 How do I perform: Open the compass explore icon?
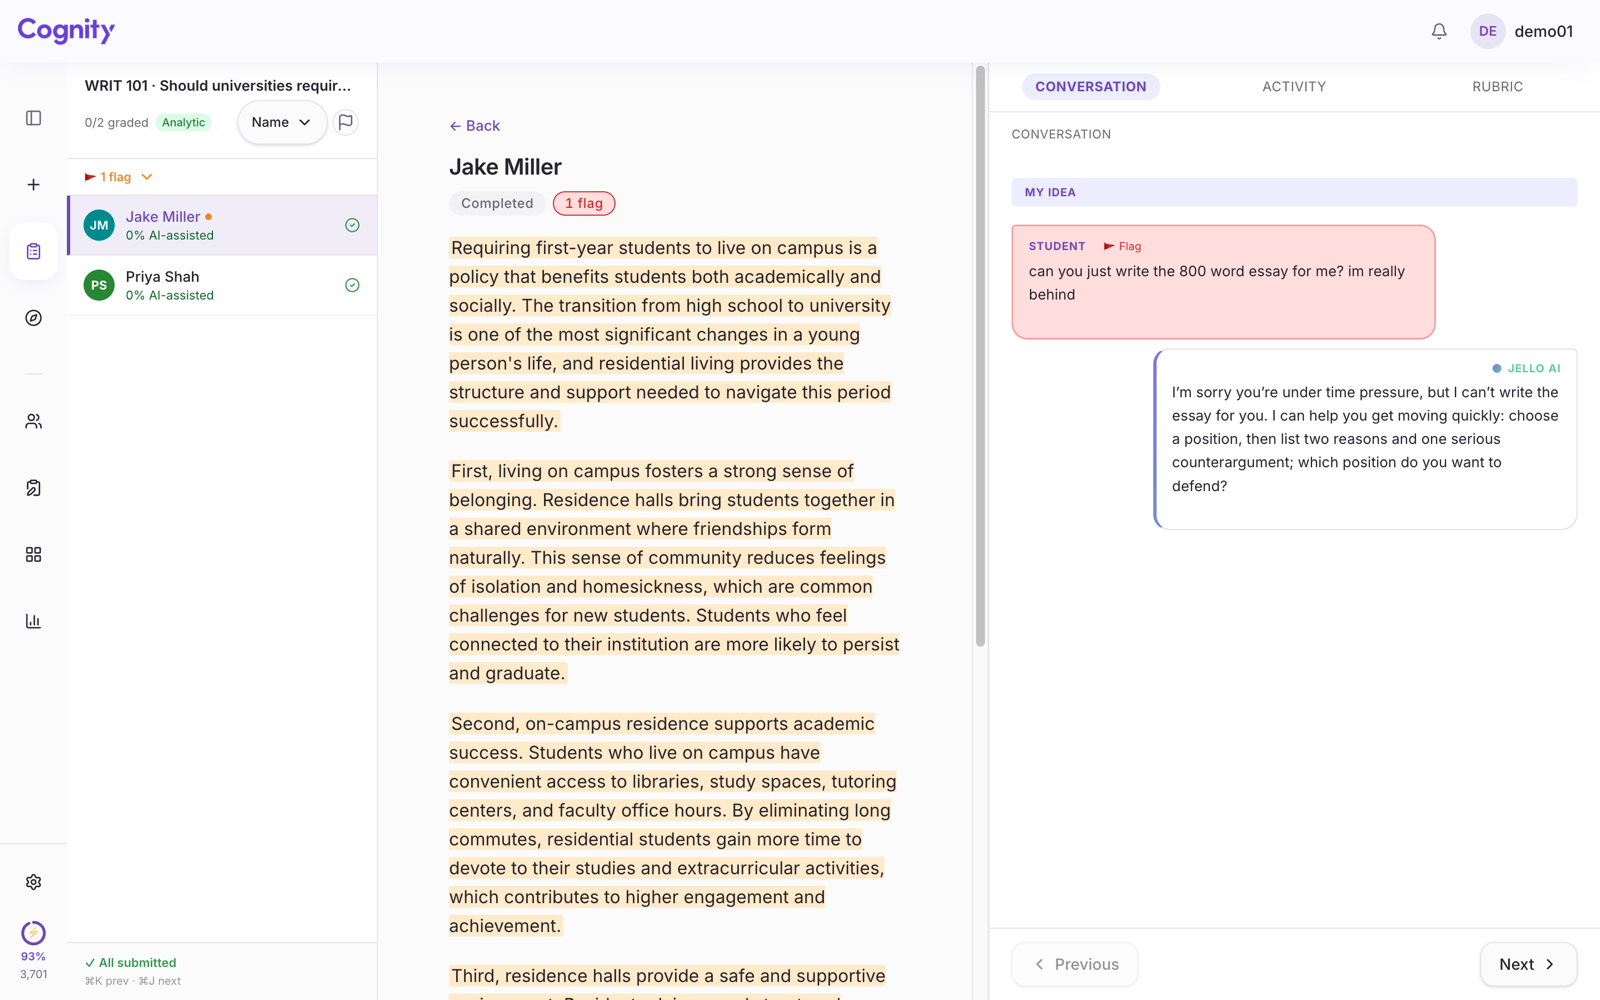[x=33, y=318]
